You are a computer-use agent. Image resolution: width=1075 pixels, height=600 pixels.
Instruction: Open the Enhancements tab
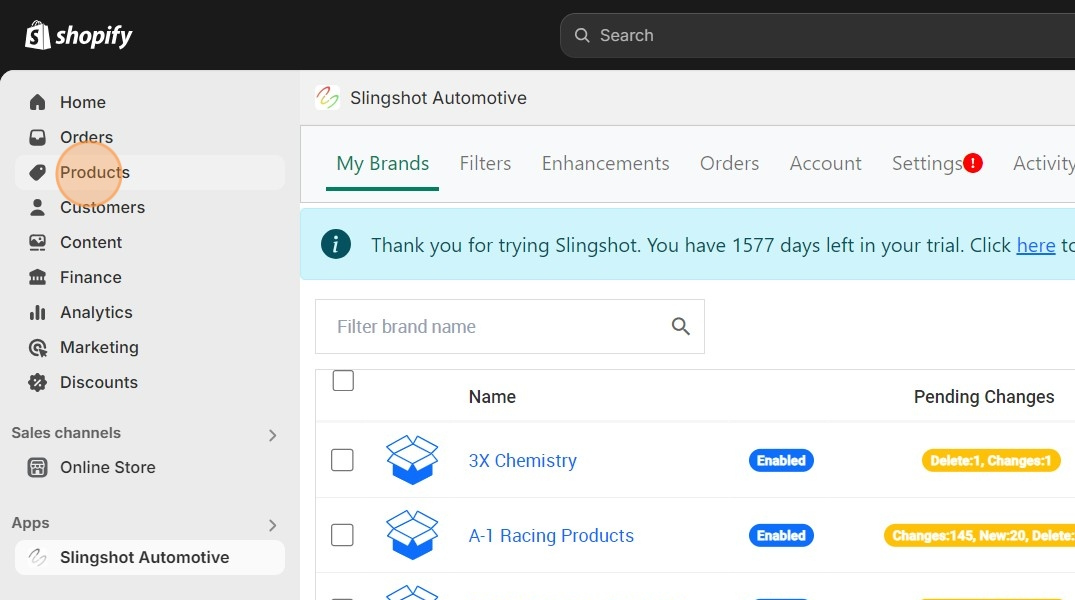pyautogui.click(x=605, y=163)
